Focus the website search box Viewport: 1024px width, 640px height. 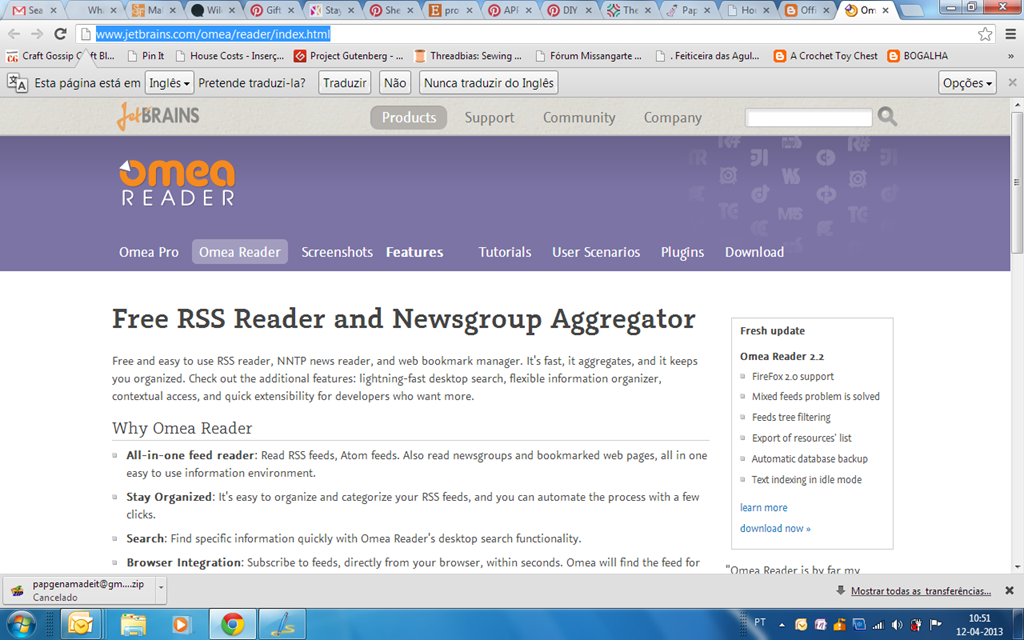808,118
